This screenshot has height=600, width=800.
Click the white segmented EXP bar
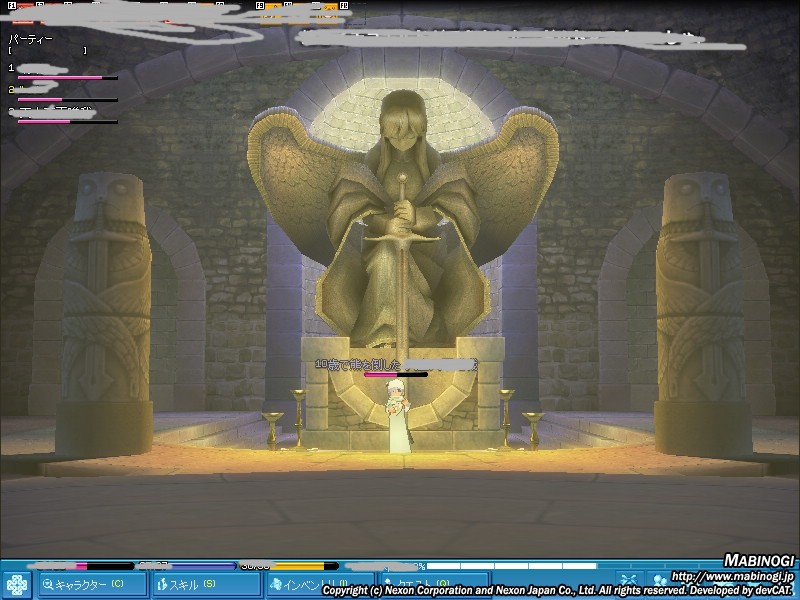pyautogui.click(x=511, y=566)
